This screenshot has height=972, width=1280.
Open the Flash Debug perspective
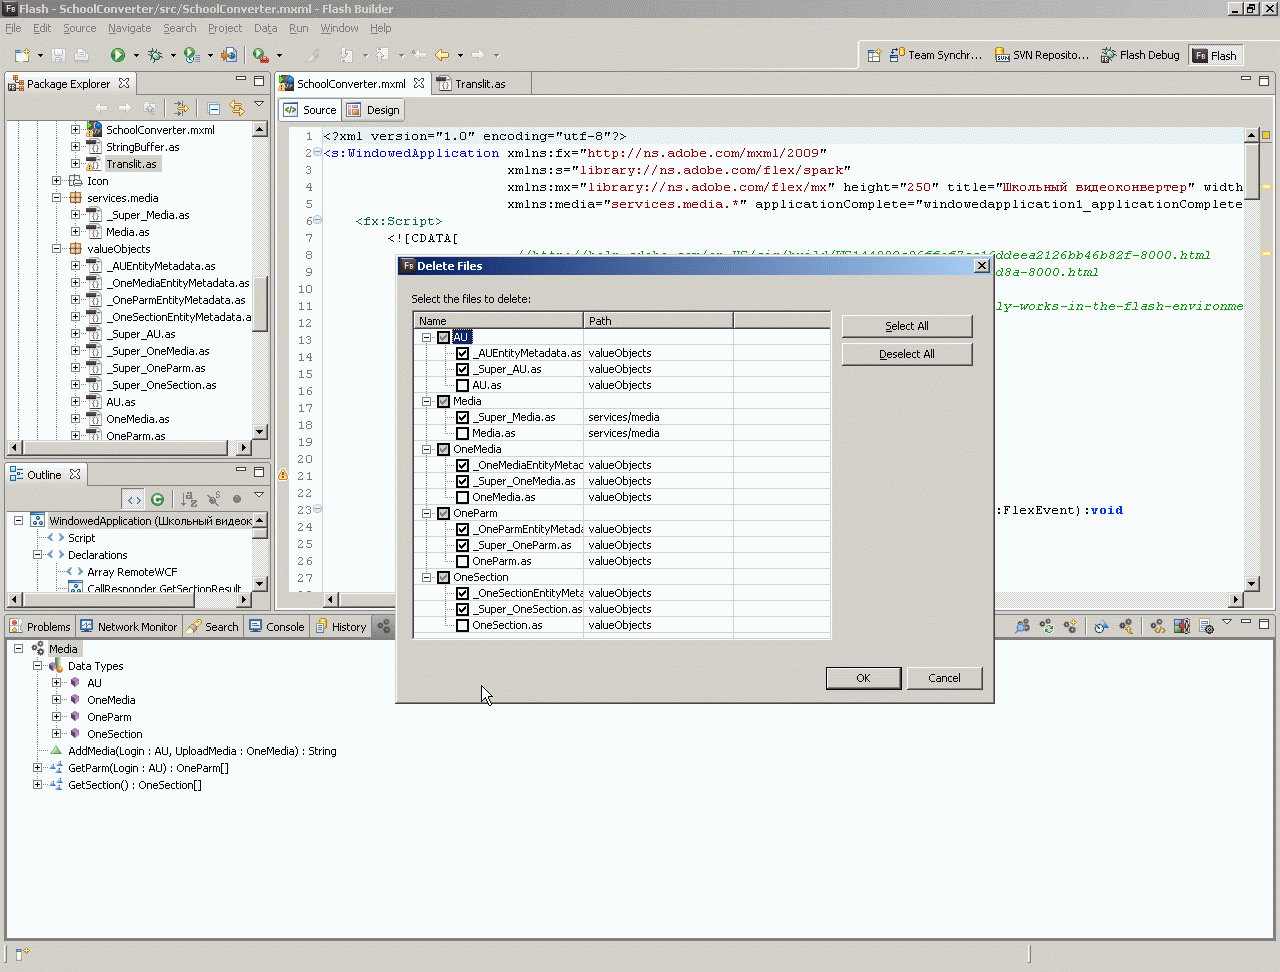pos(1140,55)
